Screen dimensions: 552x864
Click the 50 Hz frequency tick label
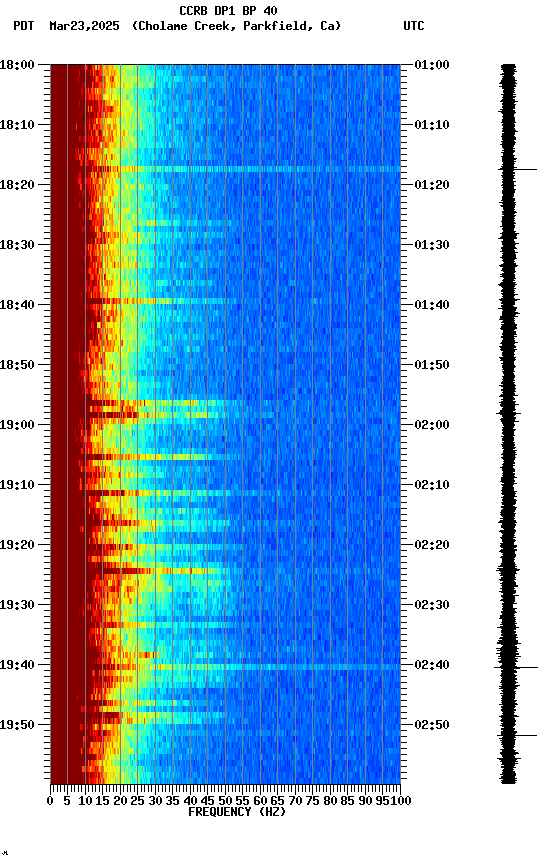(x=225, y=801)
